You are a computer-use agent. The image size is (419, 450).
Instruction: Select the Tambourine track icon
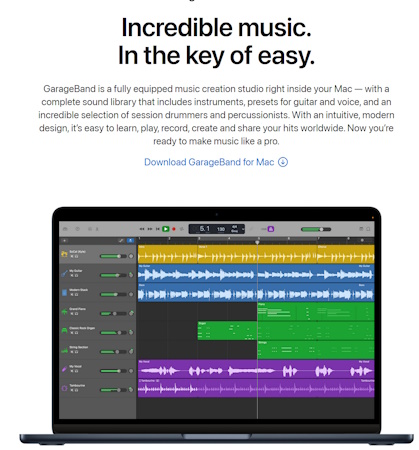click(64, 388)
